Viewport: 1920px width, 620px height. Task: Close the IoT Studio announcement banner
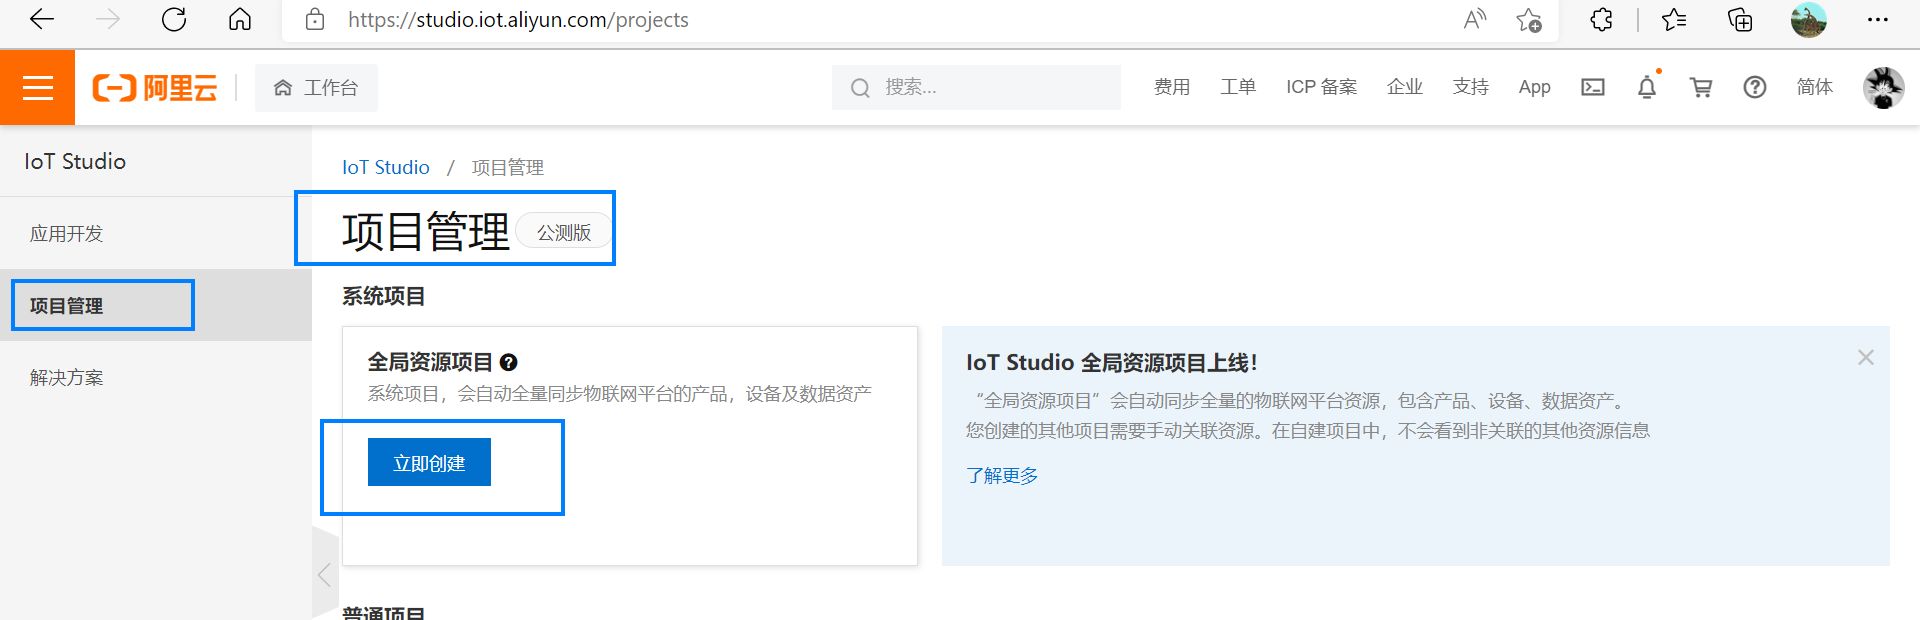pyautogui.click(x=1865, y=357)
